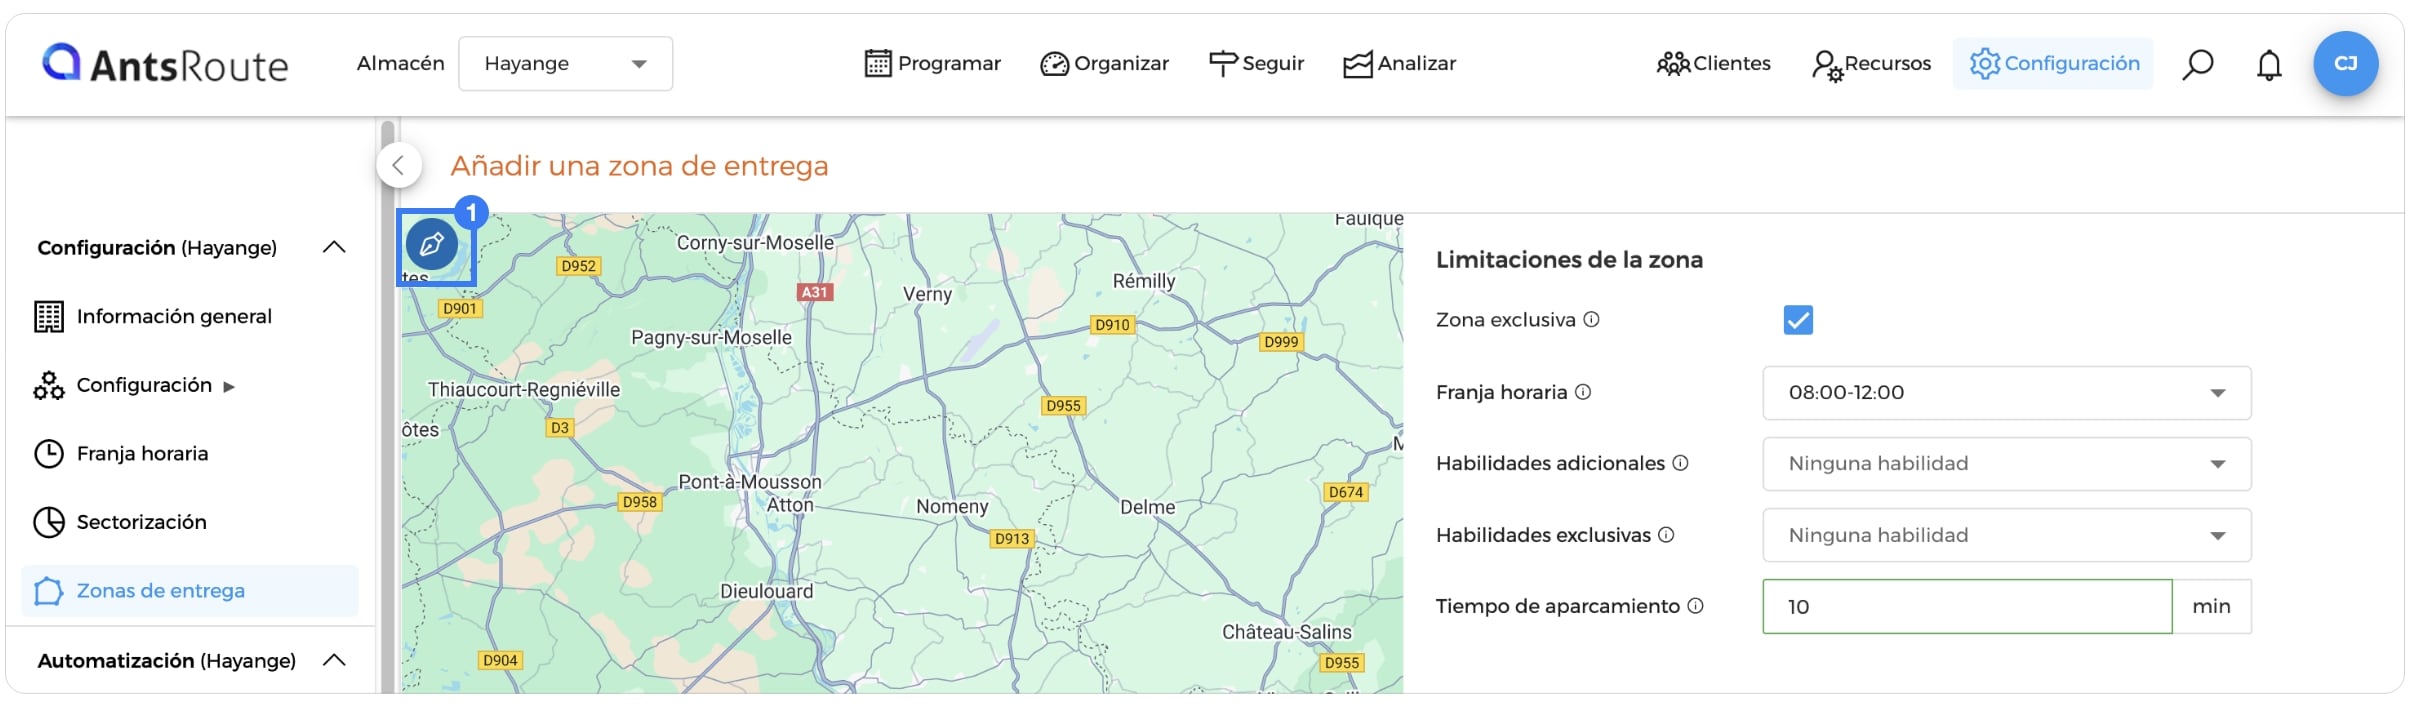Open Sectorización in sidebar
The width and height of the screenshot is (2410, 706).
(x=120, y=522)
